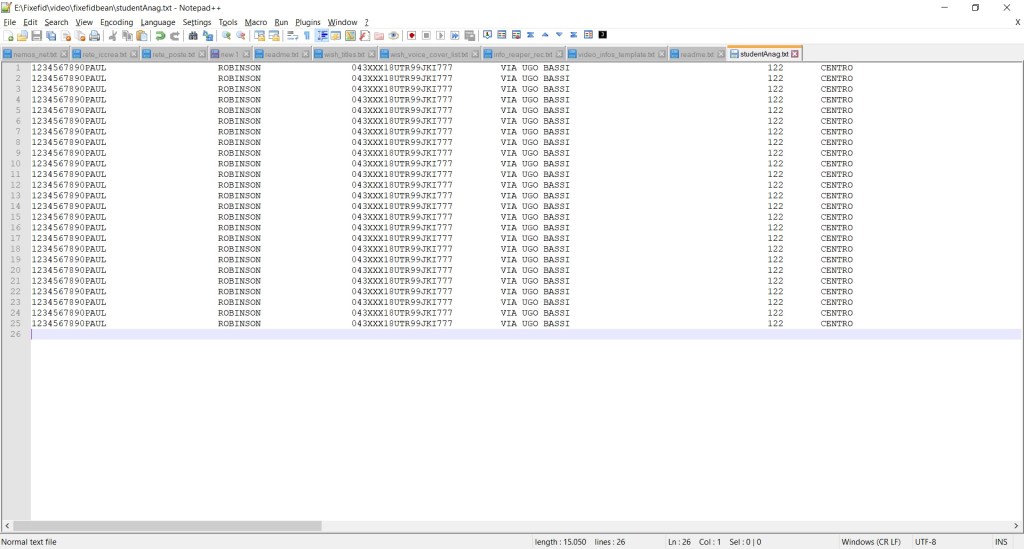The height and width of the screenshot is (549, 1024).
Task: Click Windows (CR LF) in status bar
Action: click(x=870, y=542)
